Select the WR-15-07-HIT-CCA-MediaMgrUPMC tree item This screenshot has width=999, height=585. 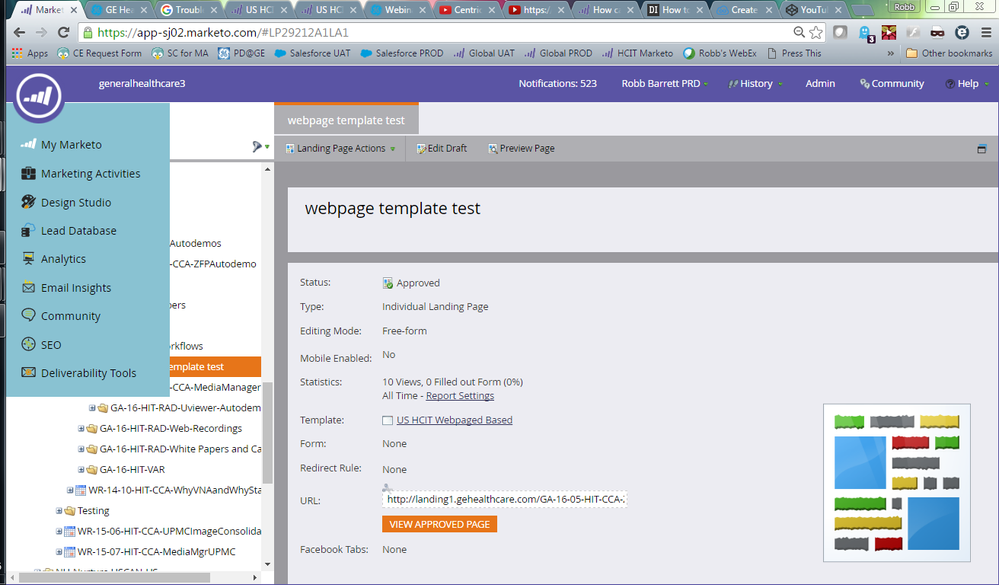156,552
